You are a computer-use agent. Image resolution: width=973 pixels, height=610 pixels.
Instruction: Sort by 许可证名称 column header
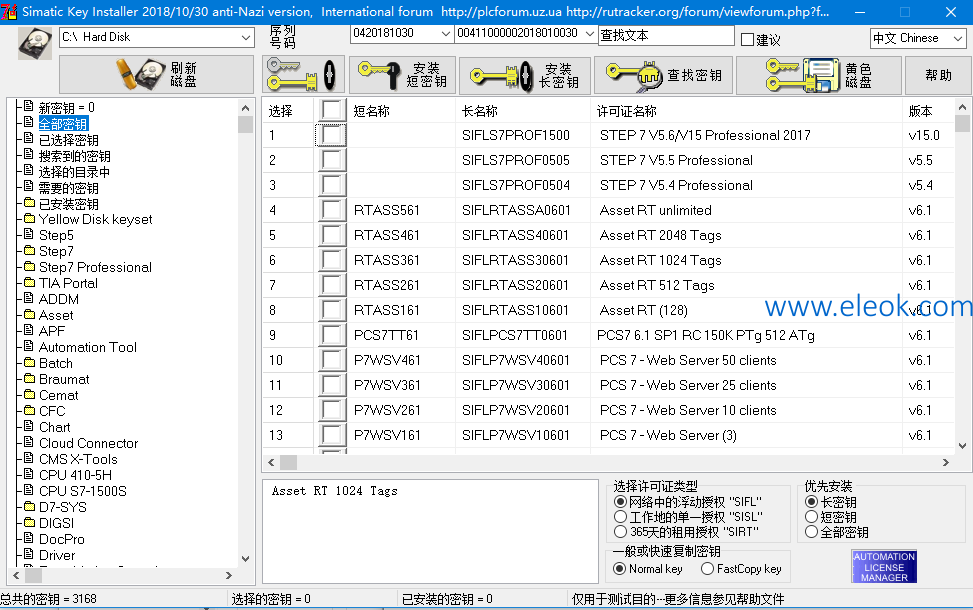[627, 111]
